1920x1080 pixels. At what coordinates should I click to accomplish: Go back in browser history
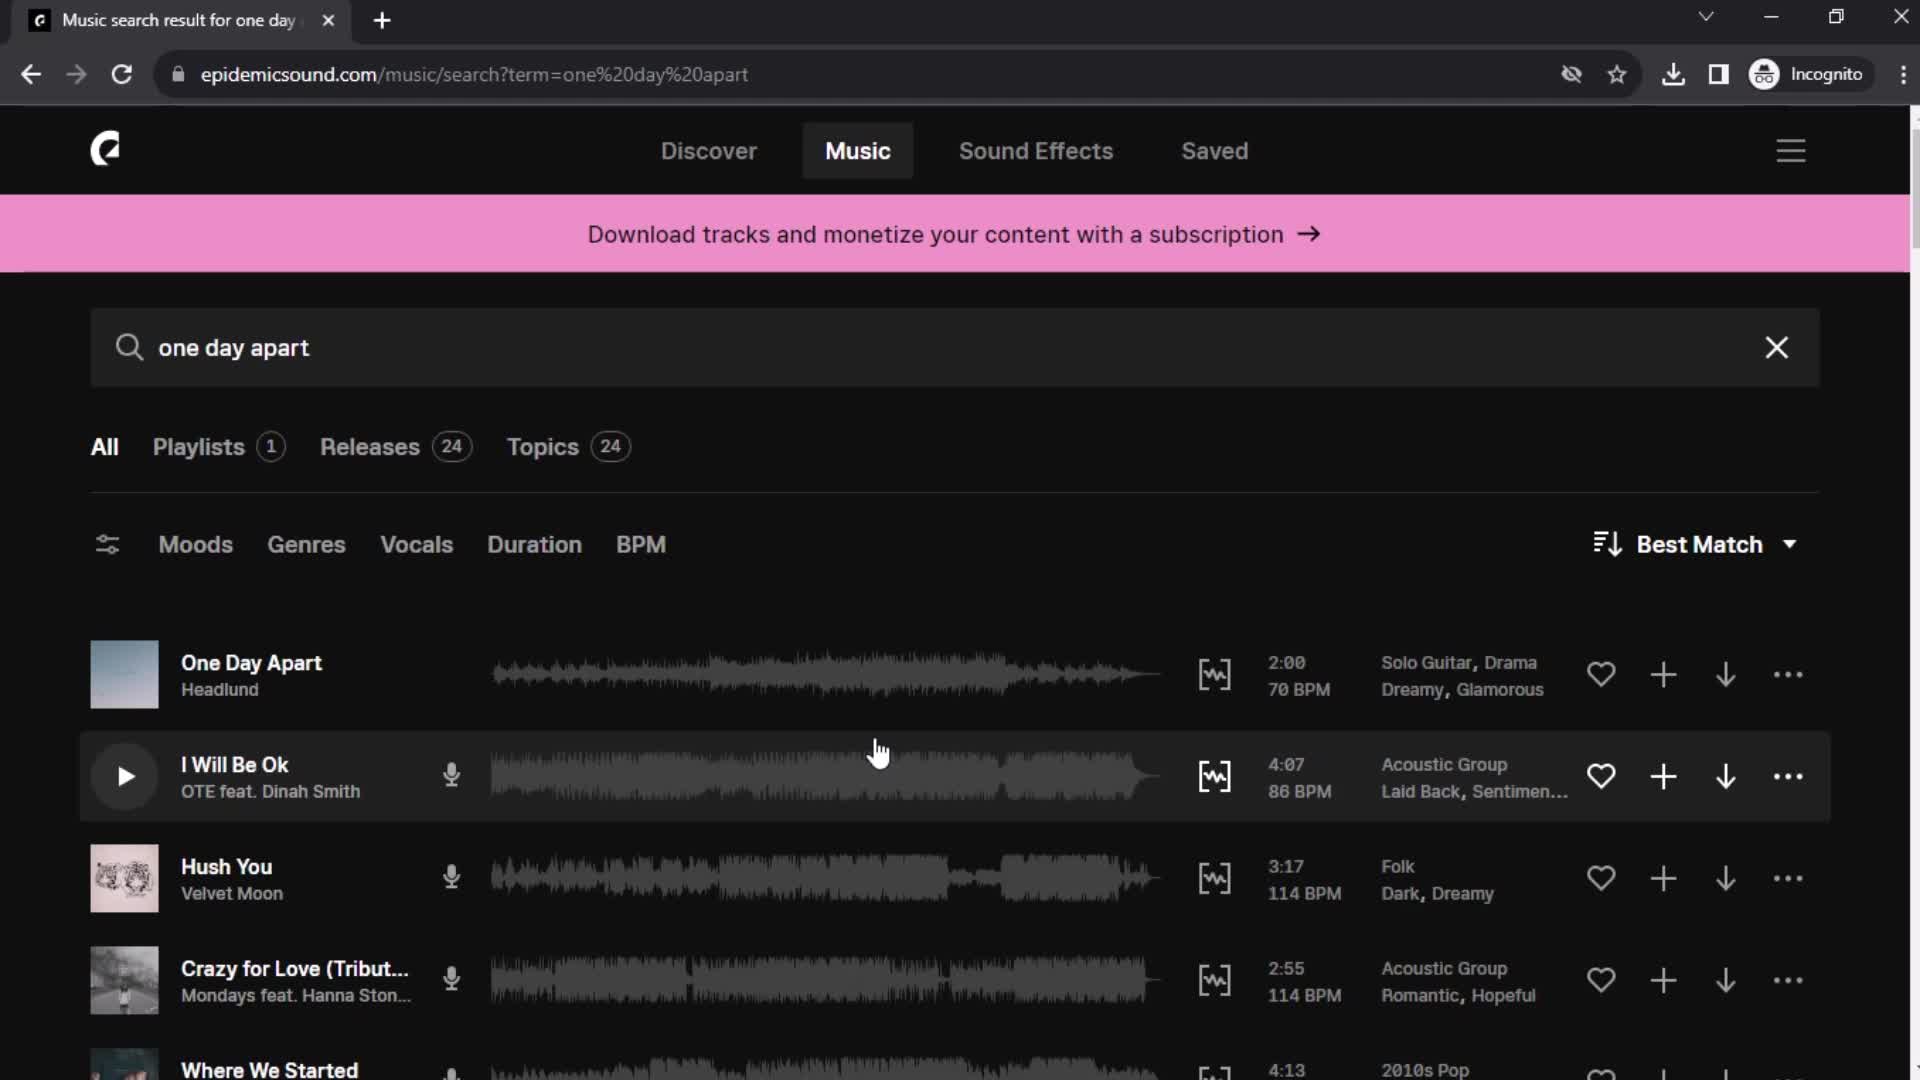coord(31,75)
